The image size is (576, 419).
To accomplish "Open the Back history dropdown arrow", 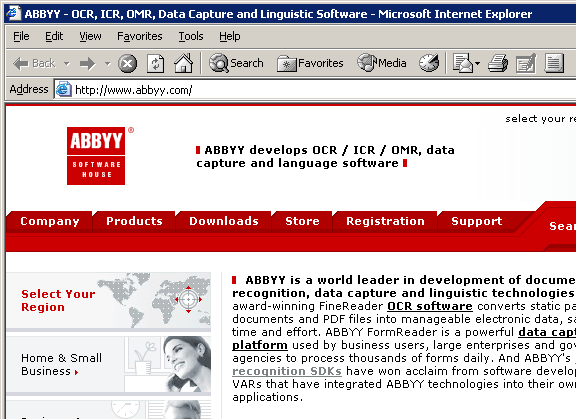I will tap(66, 64).
